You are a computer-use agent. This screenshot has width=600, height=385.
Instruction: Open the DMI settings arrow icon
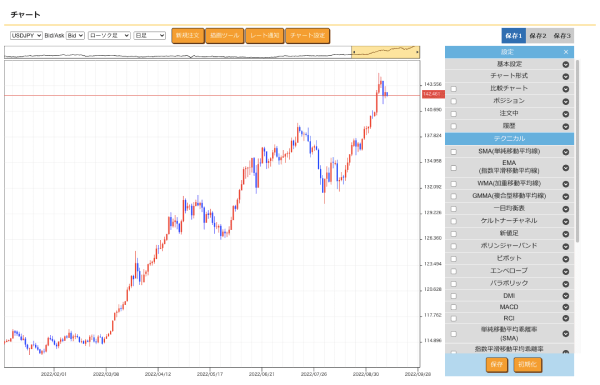coord(566,296)
